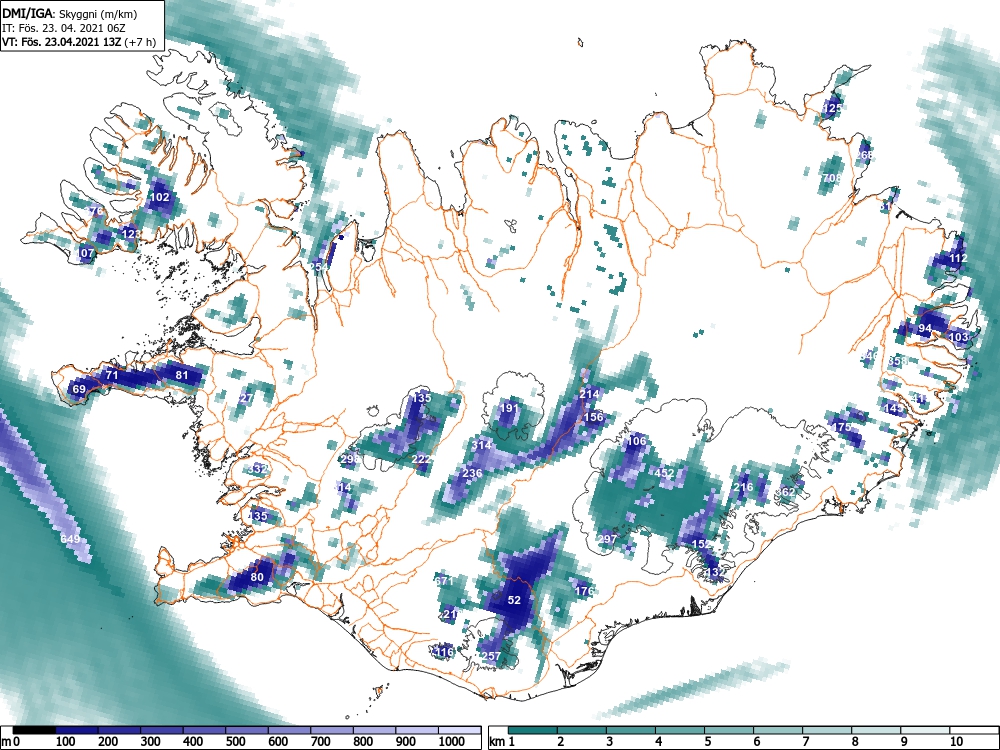1000x750 pixels.
Task: Click the visibility value '103' on the east coast
Action: click(x=958, y=337)
